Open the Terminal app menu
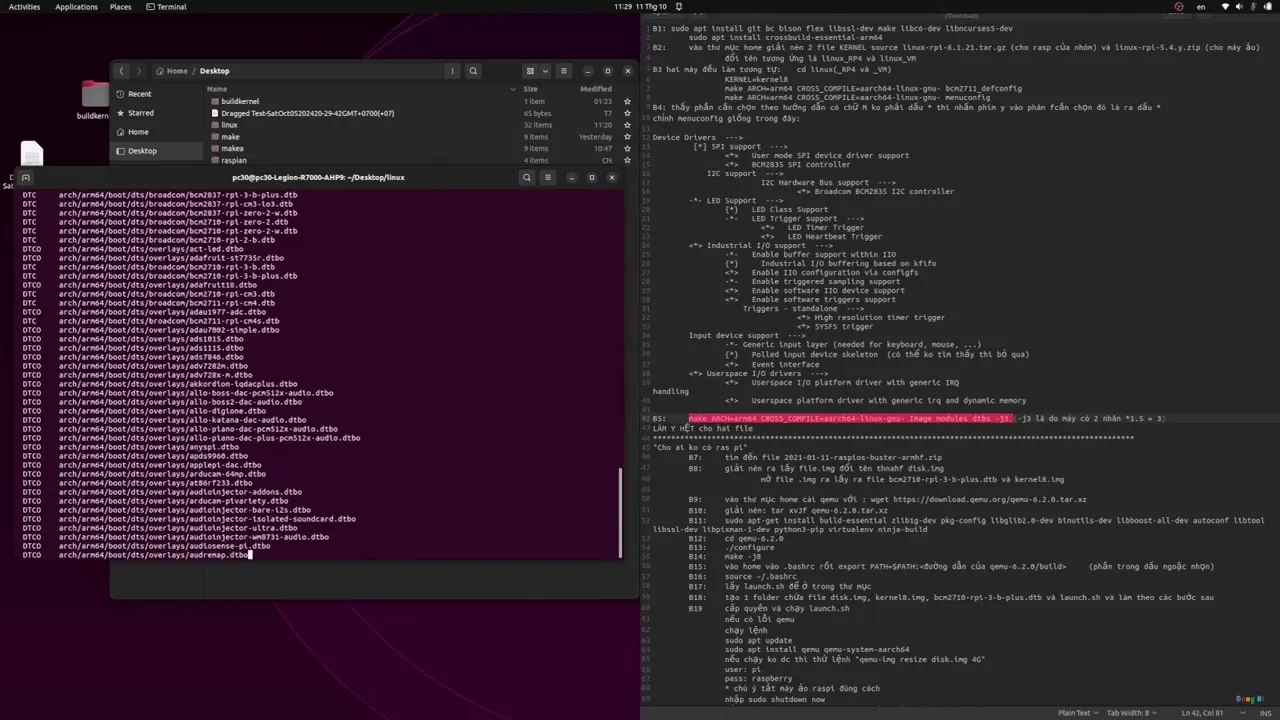Viewport: 1280px width, 720px height. point(166,7)
